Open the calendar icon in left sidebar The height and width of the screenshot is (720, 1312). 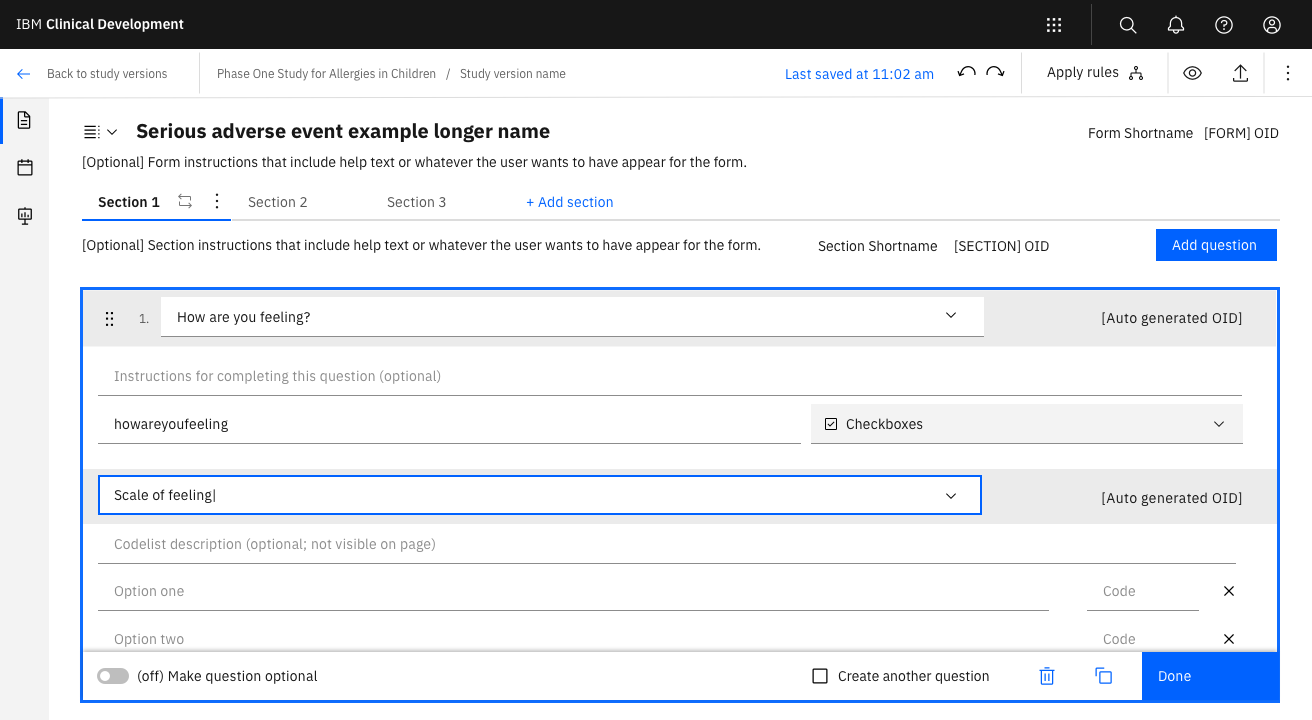click(x=25, y=168)
